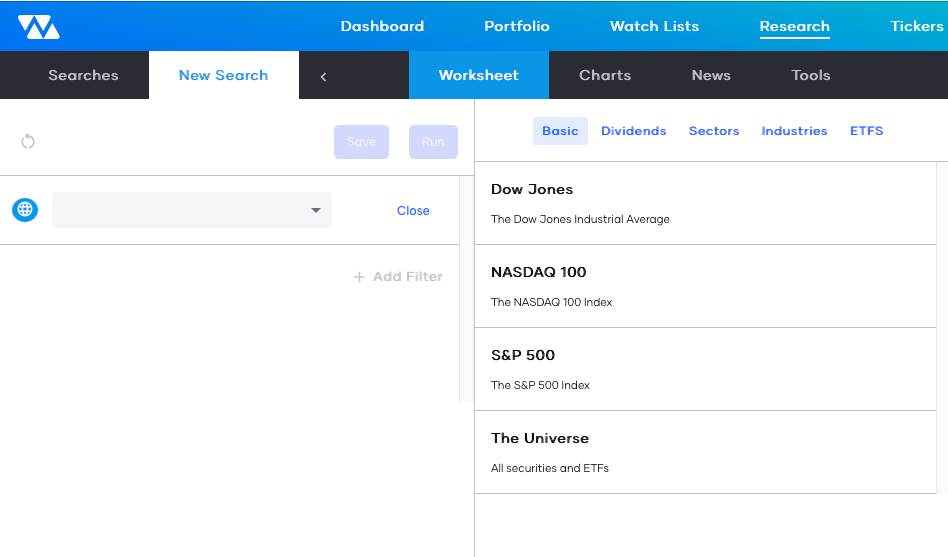The image size is (948, 557).
Task: Choose the Dow Jones universe
Action: [706, 203]
